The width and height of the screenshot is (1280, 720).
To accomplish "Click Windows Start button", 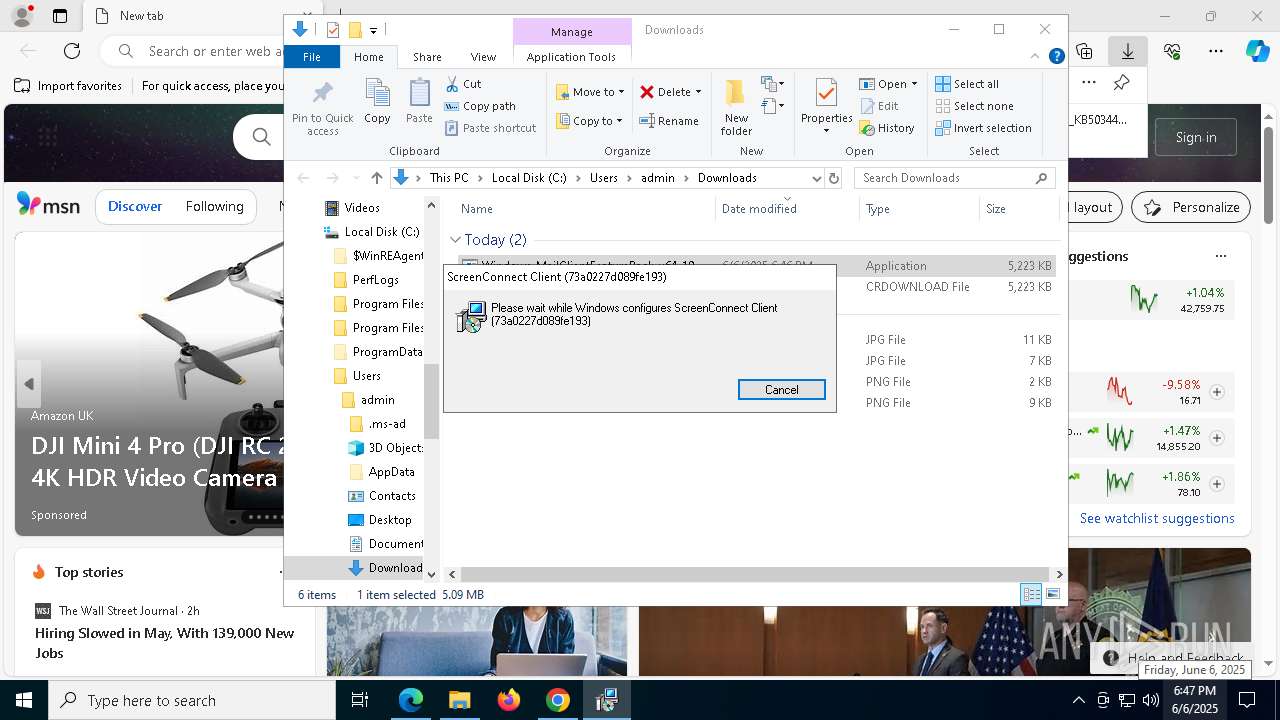I will [x=23, y=700].
